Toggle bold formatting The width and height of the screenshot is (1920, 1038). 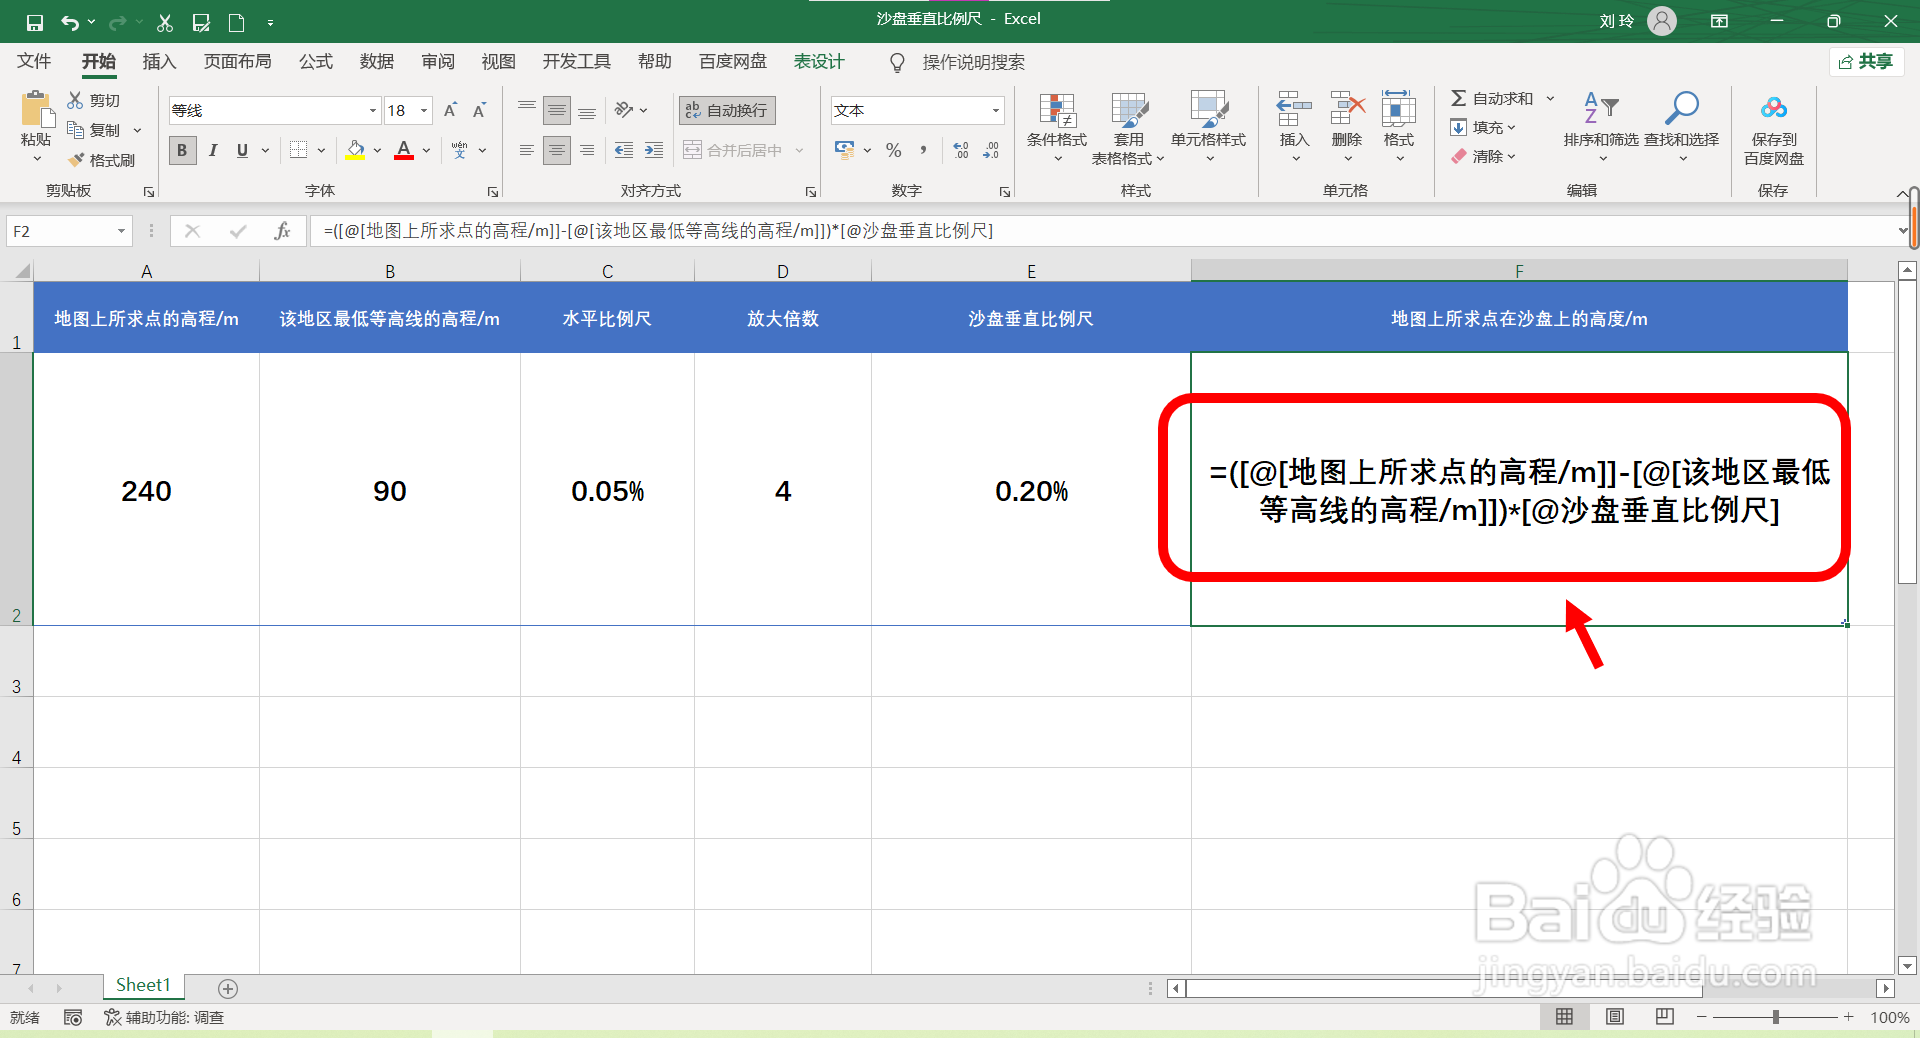click(x=182, y=150)
